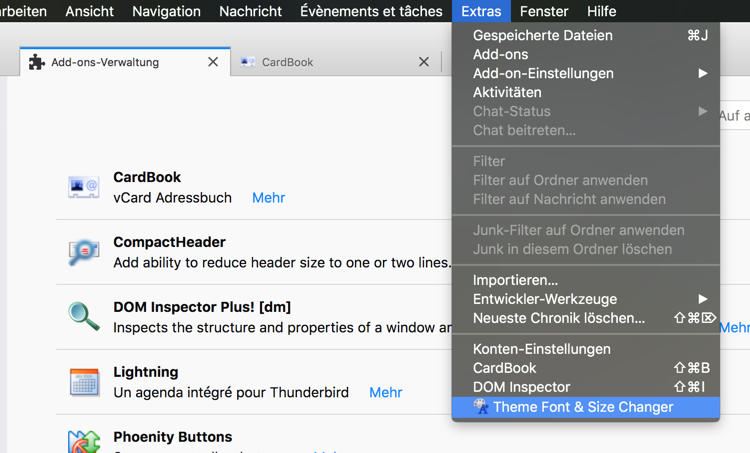Open the Fenster menu
750x453 pixels.
pos(544,11)
